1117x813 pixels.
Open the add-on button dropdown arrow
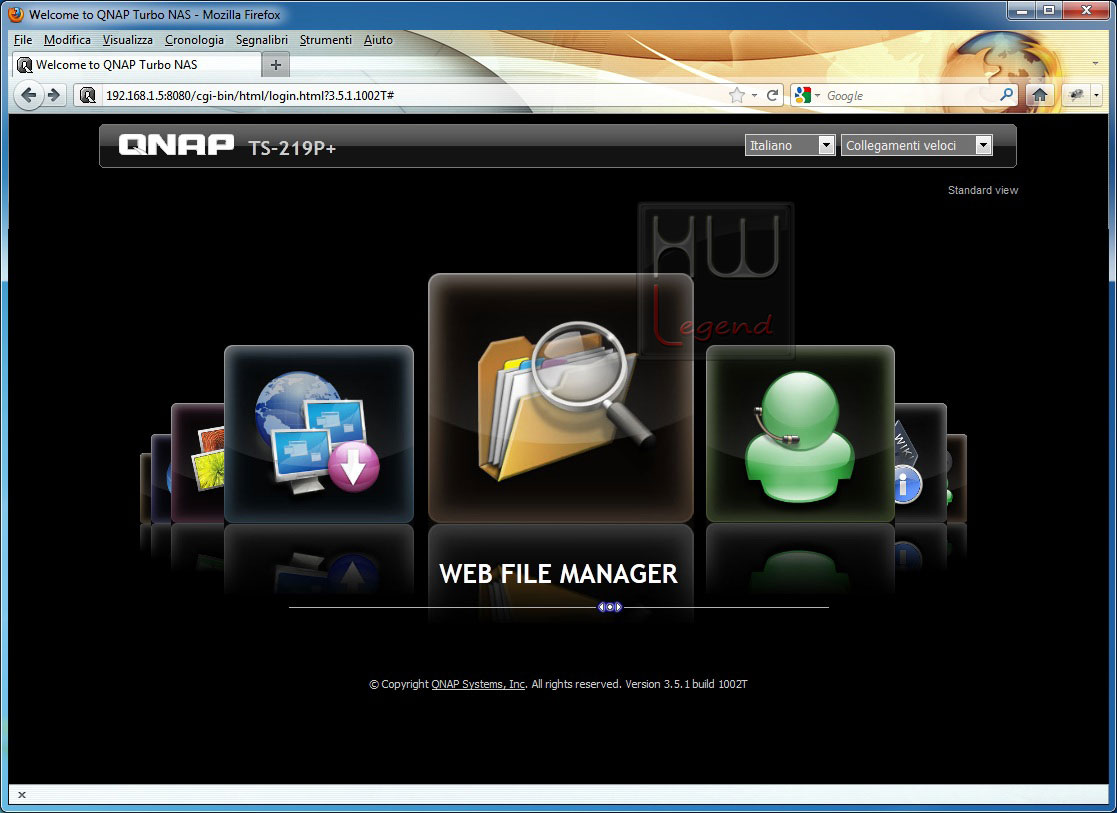coord(1096,95)
